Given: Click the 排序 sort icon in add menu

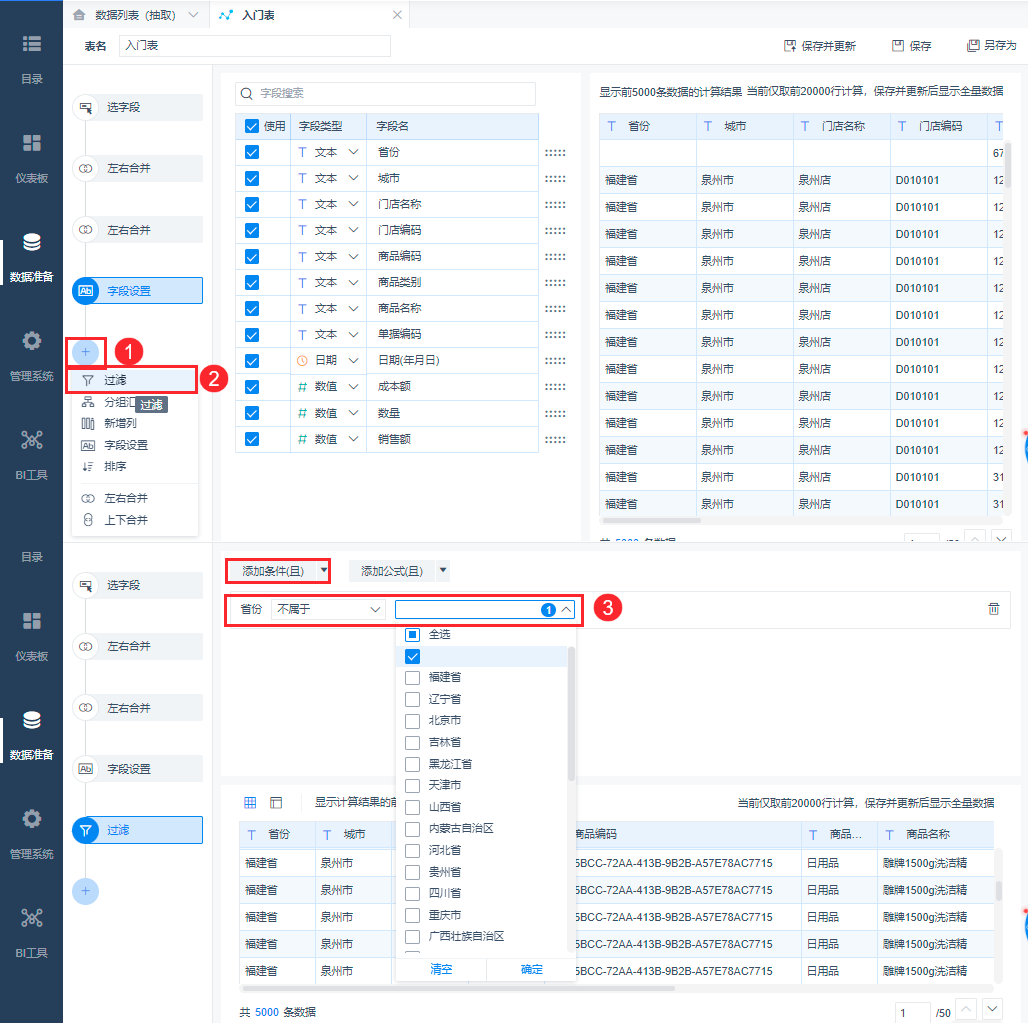Looking at the screenshot, I should click(88, 466).
